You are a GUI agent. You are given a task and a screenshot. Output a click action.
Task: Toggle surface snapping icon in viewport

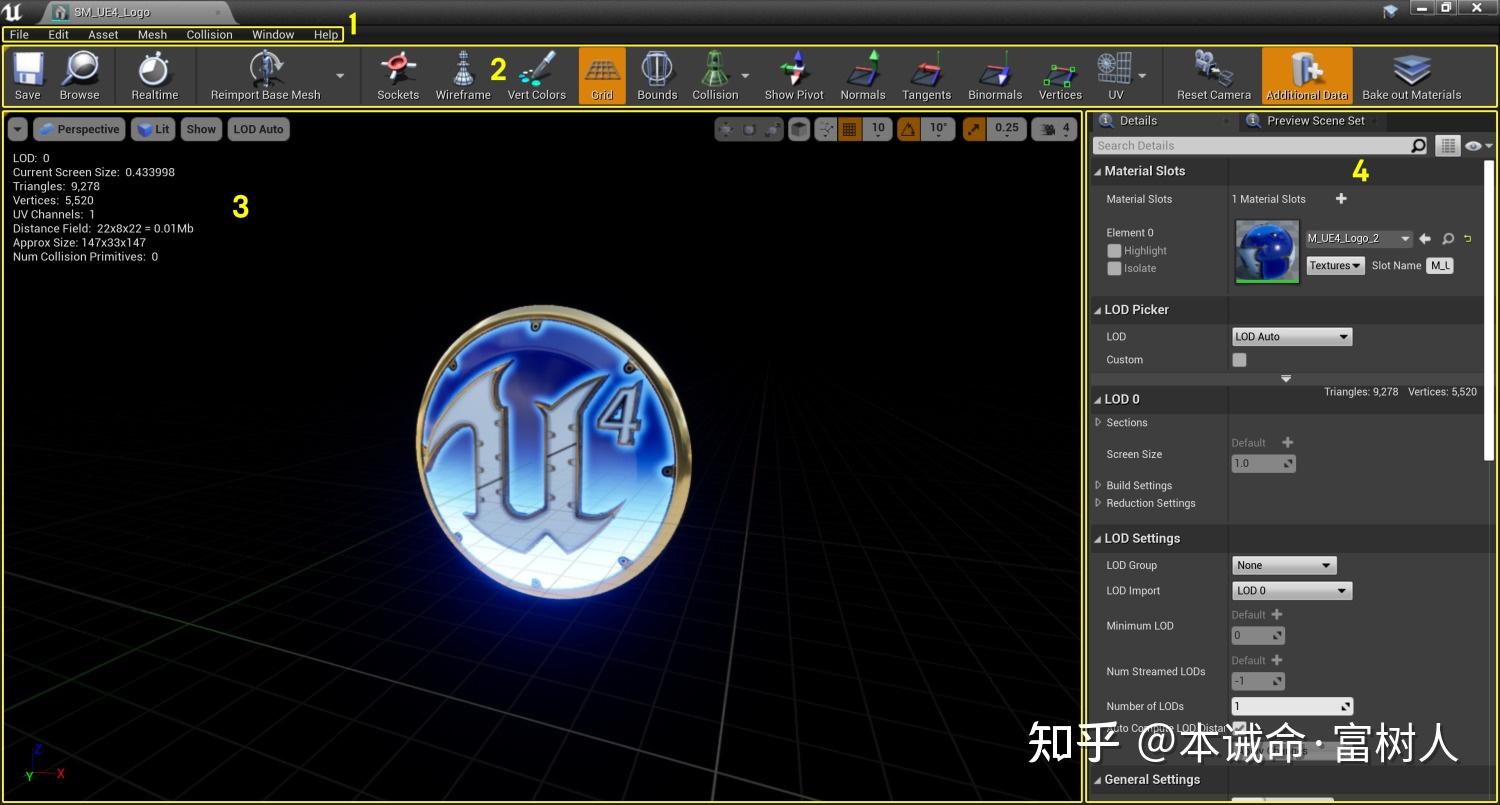pyautogui.click(x=825, y=128)
